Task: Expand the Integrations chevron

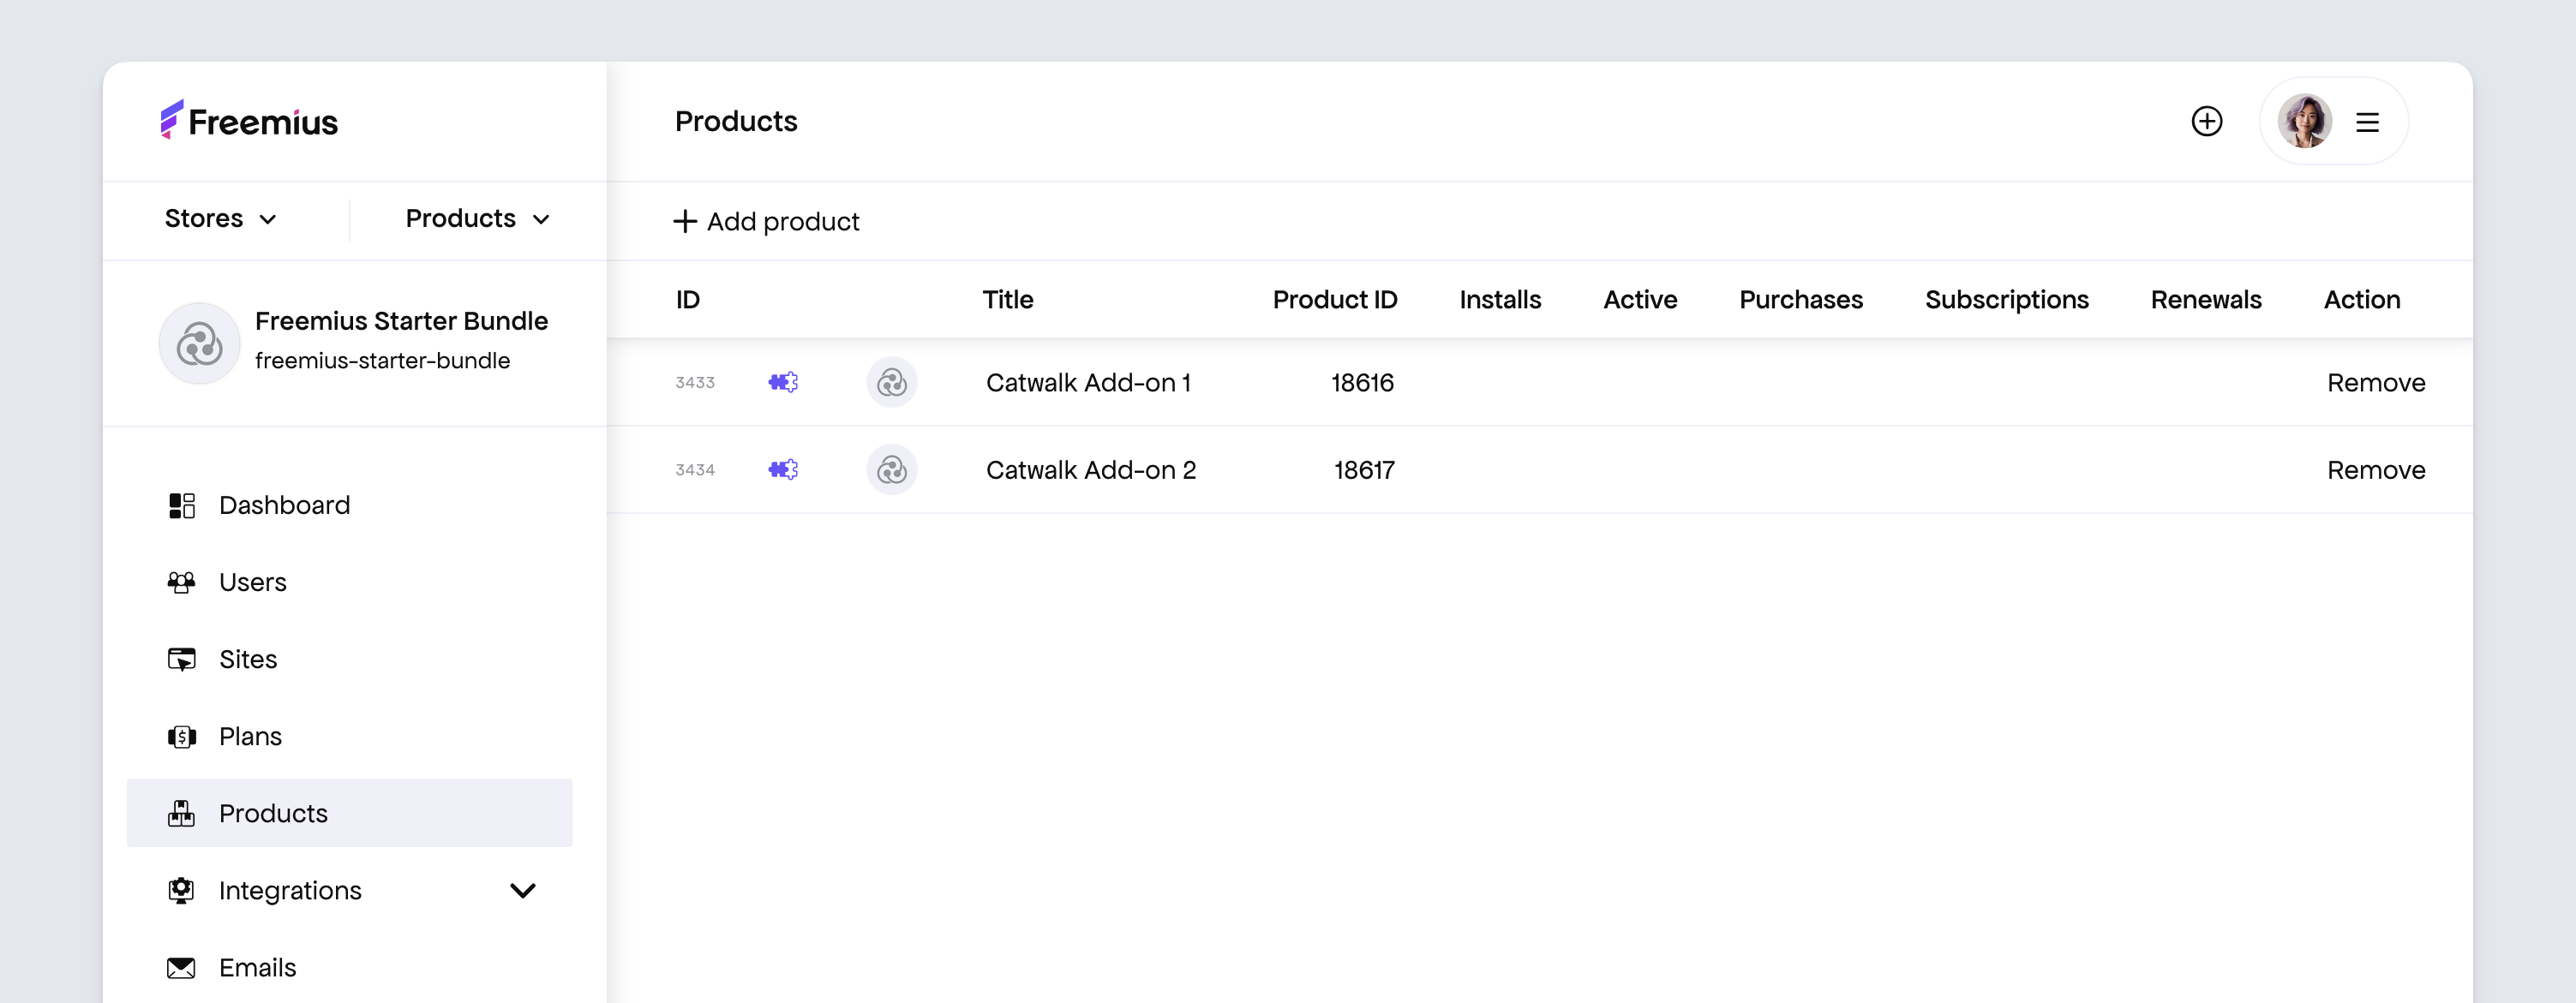Action: click(x=523, y=890)
